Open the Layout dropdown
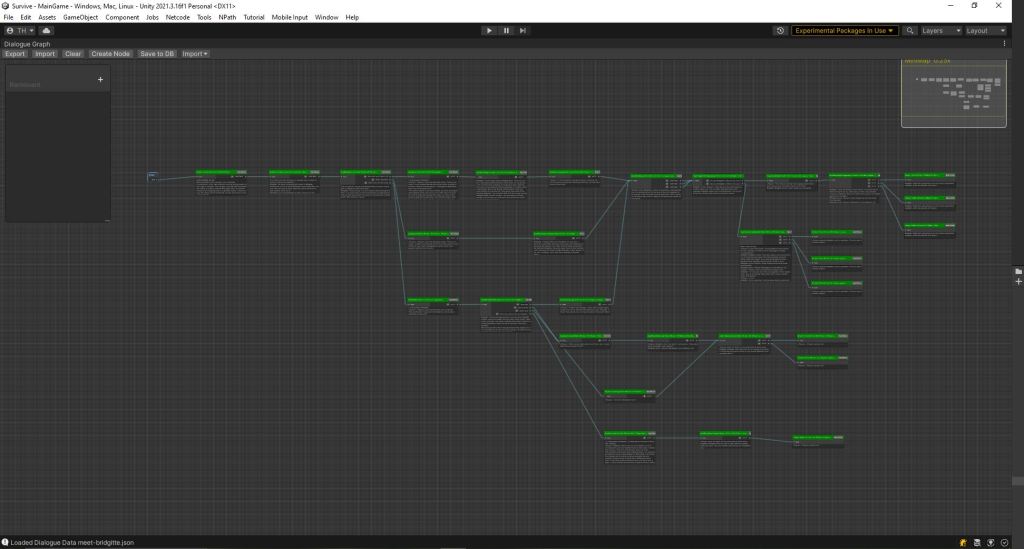The image size is (1024, 549). [x=985, y=31]
